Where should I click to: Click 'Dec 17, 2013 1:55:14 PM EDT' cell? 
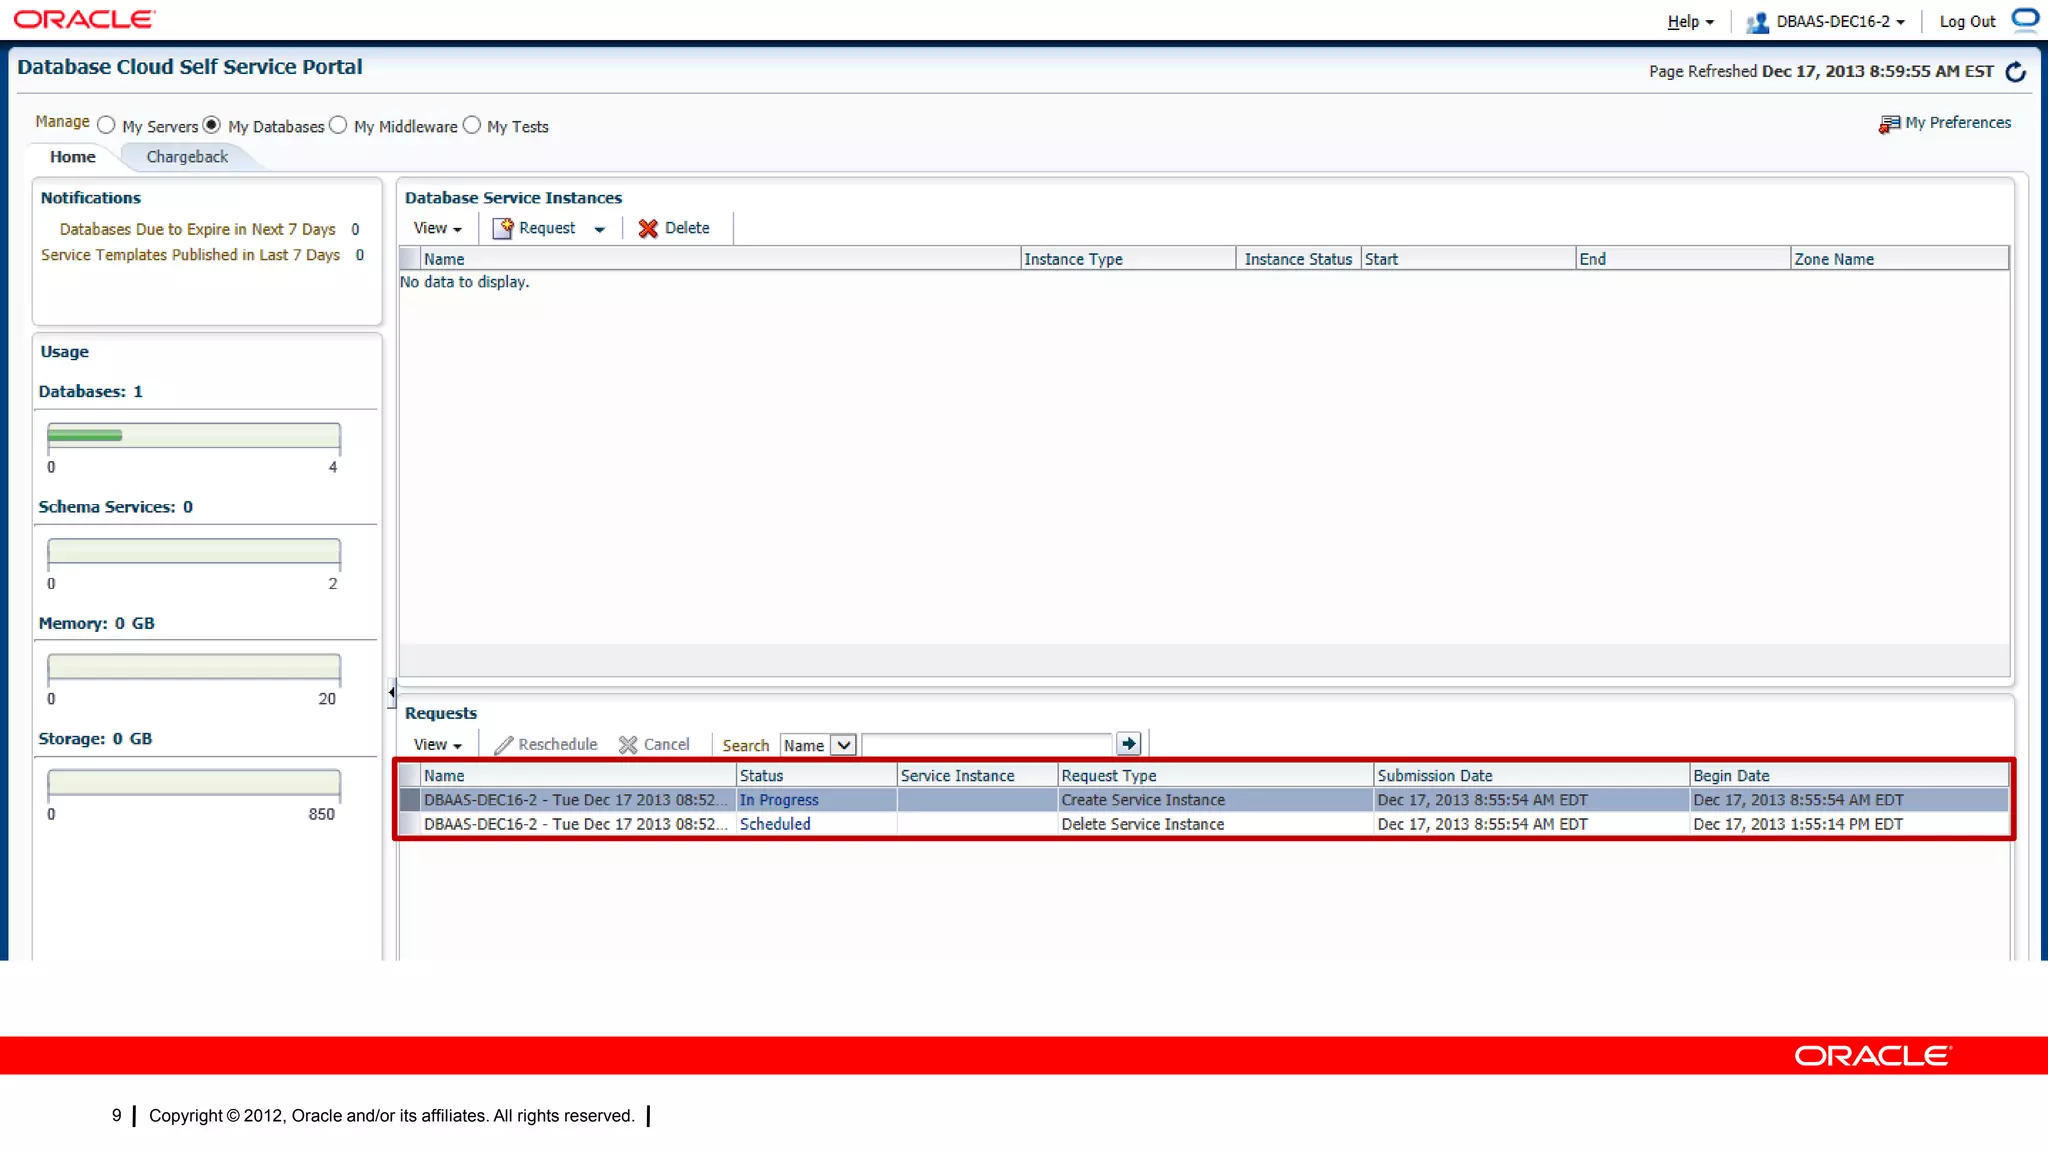pos(1849,824)
